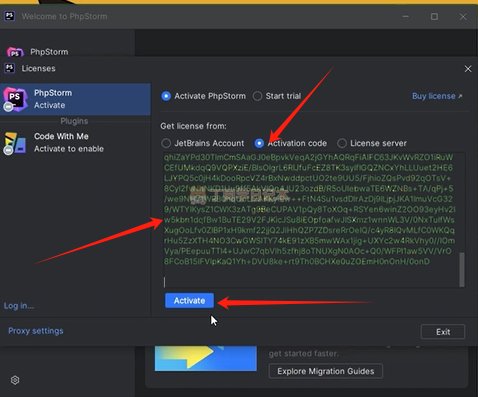Click the PhpStorm icon in the Licenses list
The height and width of the screenshot is (397, 478).
[15, 99]
